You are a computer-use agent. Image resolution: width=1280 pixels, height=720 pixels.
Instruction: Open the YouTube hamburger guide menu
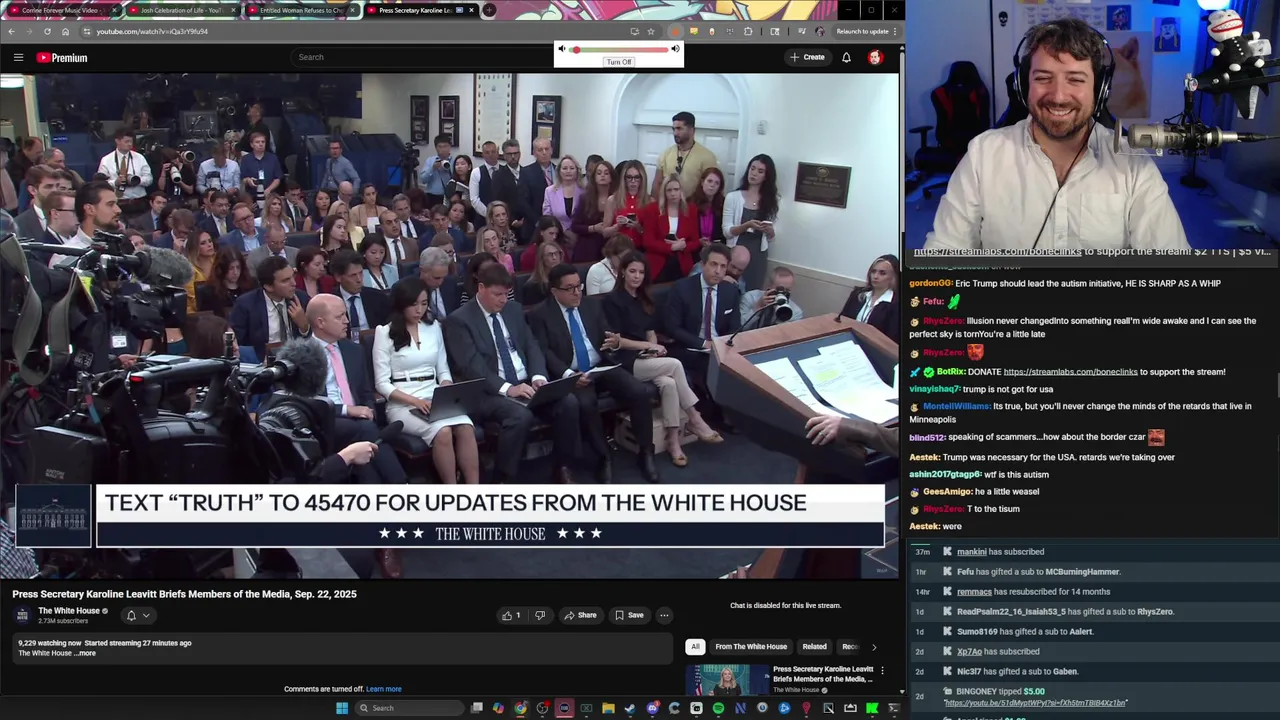tap(18, 57)
